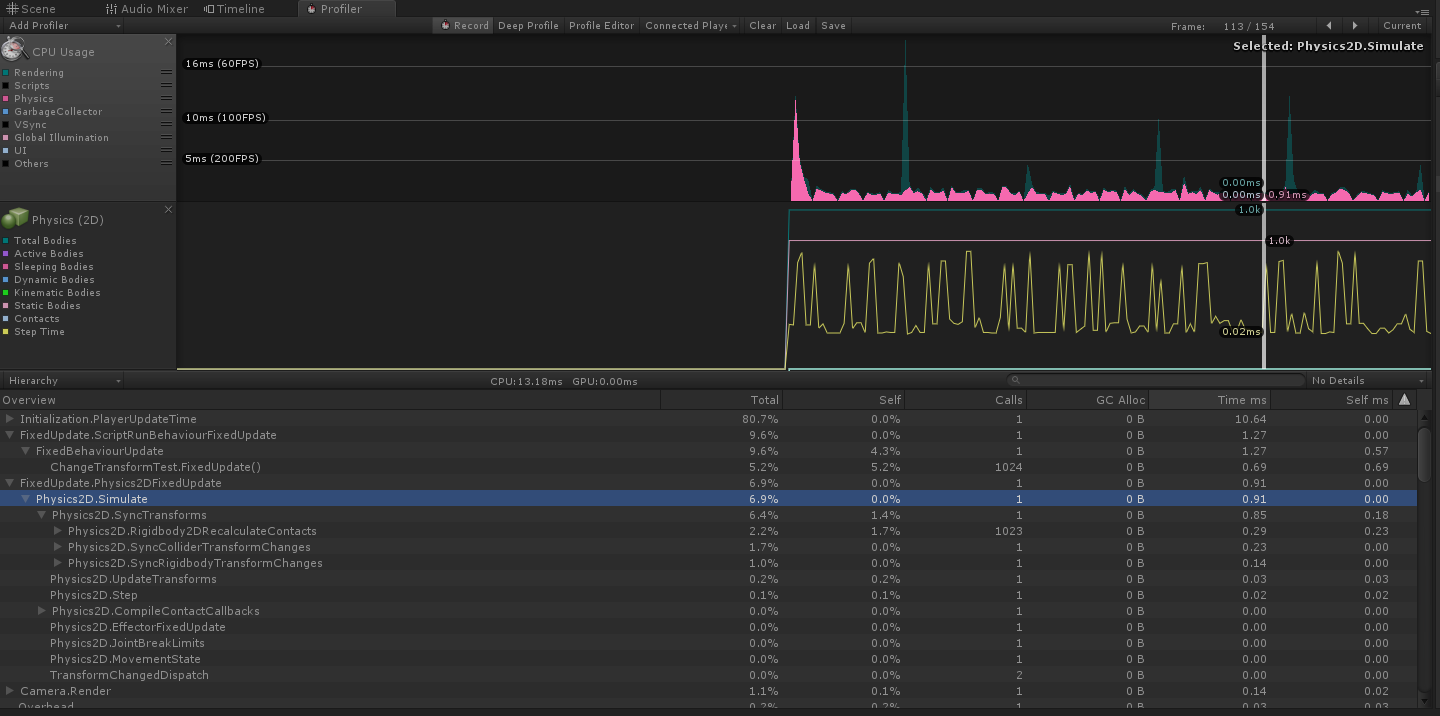The image size is (1440, 716).
Task: Open the Add Profiler dropdown
Action: coord(62,25)
